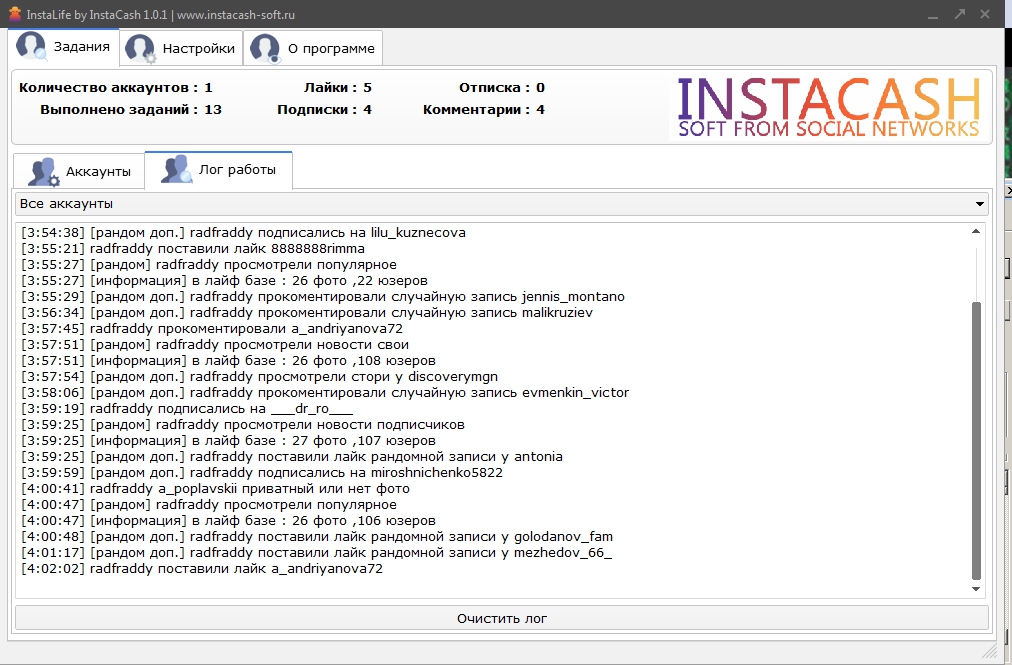Select the log line mentioning lilu_kuznecova
The height and width of the screenshot is (665, 1012).
pyautogui.click(x=243, y=232)
